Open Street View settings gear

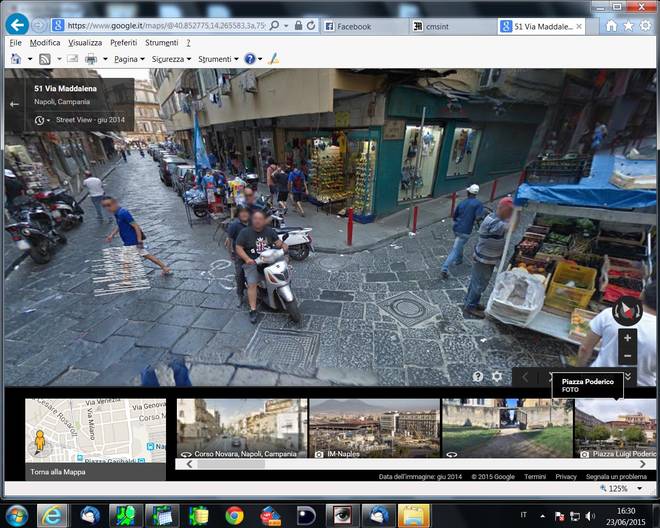(x=497, y=377)
